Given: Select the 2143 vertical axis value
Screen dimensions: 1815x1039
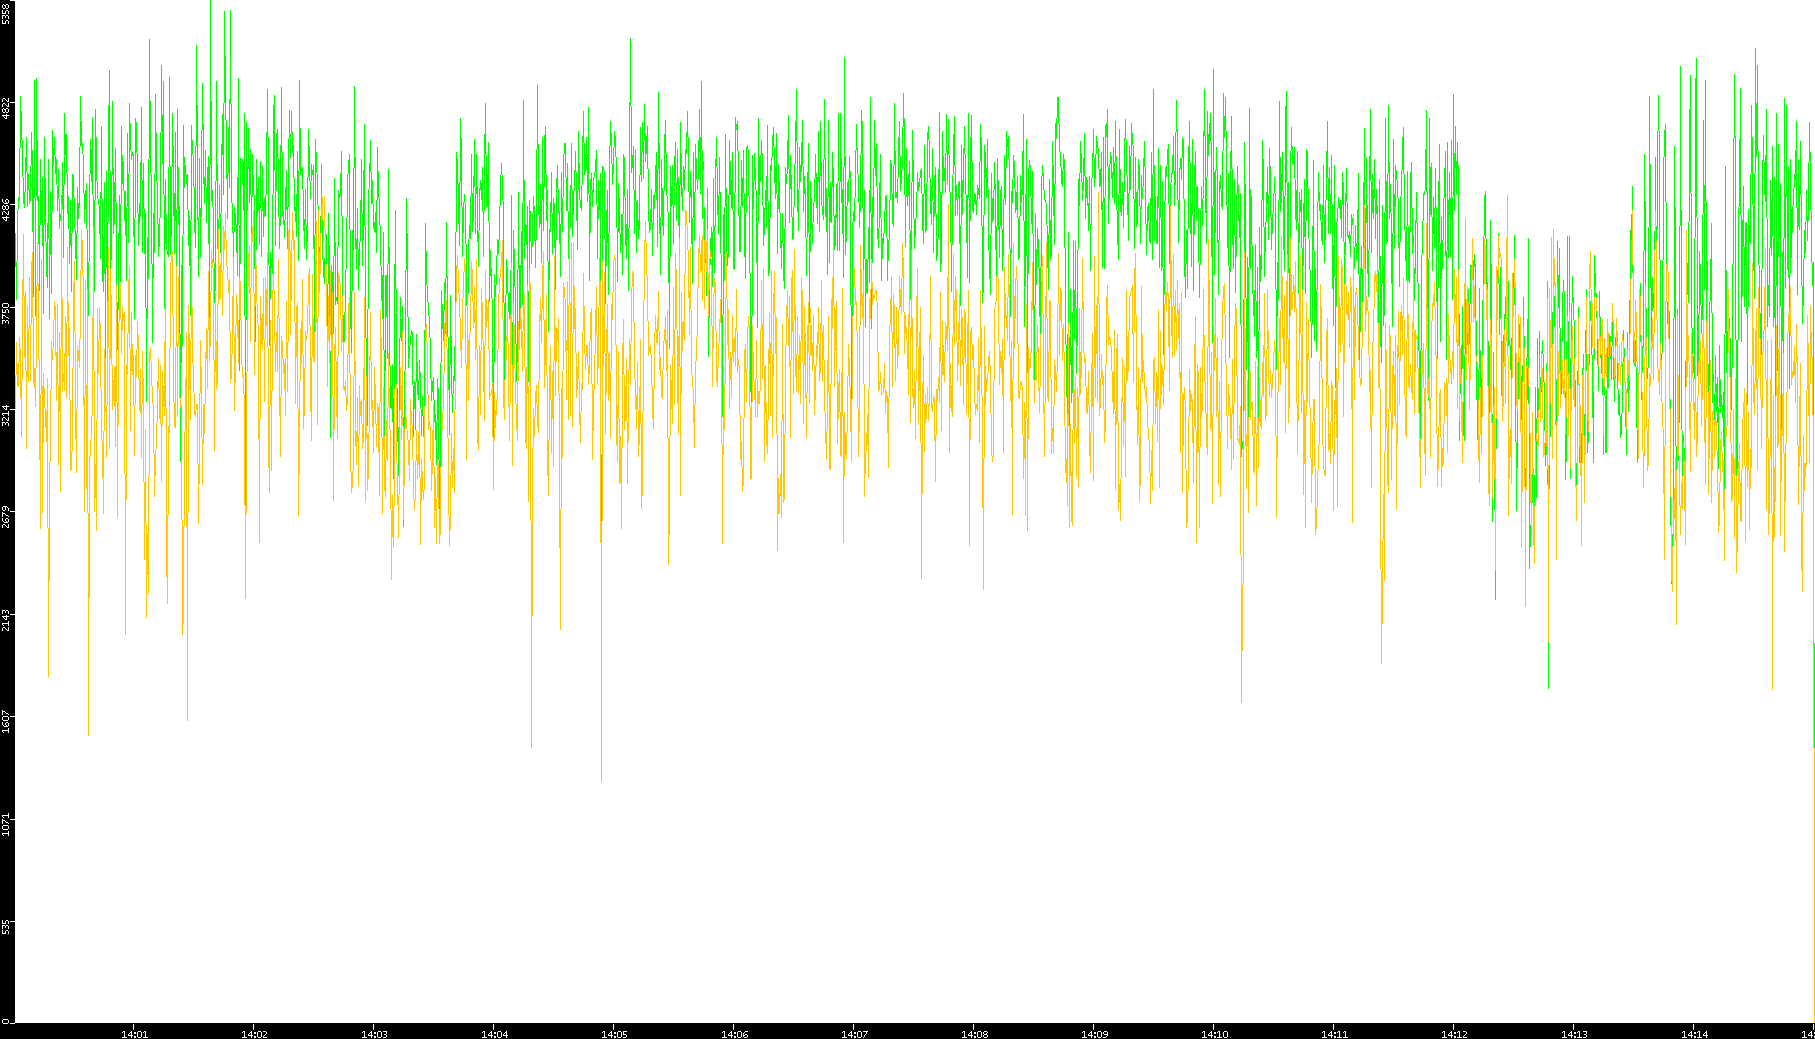Looking at the screenshot, I should point(6,619).
